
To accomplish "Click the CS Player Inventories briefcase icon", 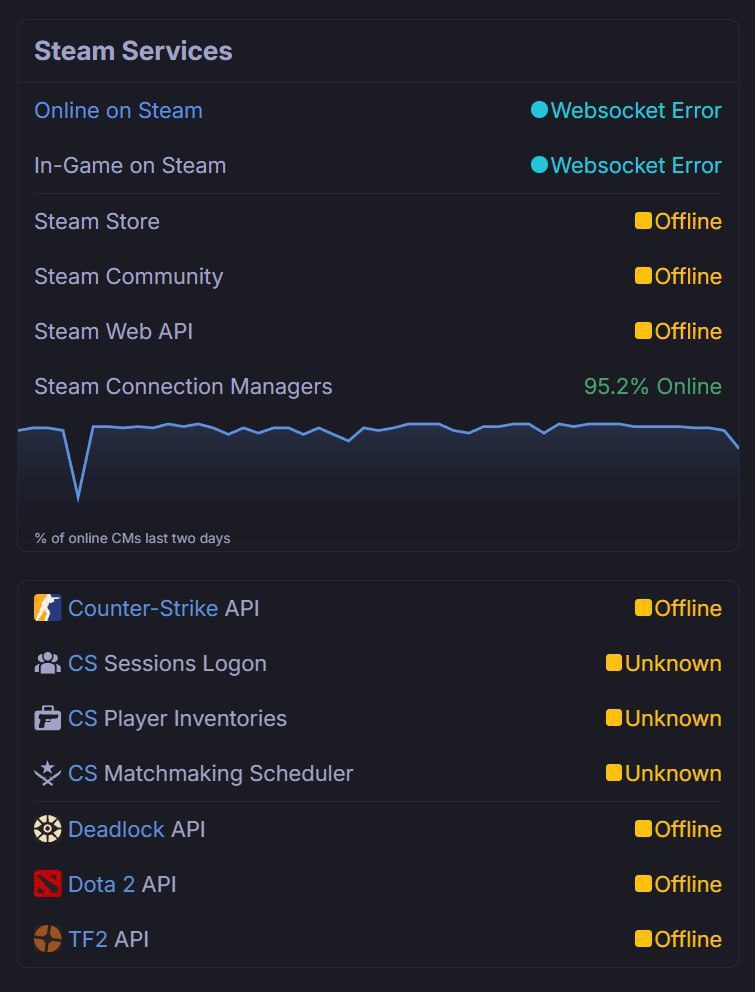I will click(x=47, y=718).
